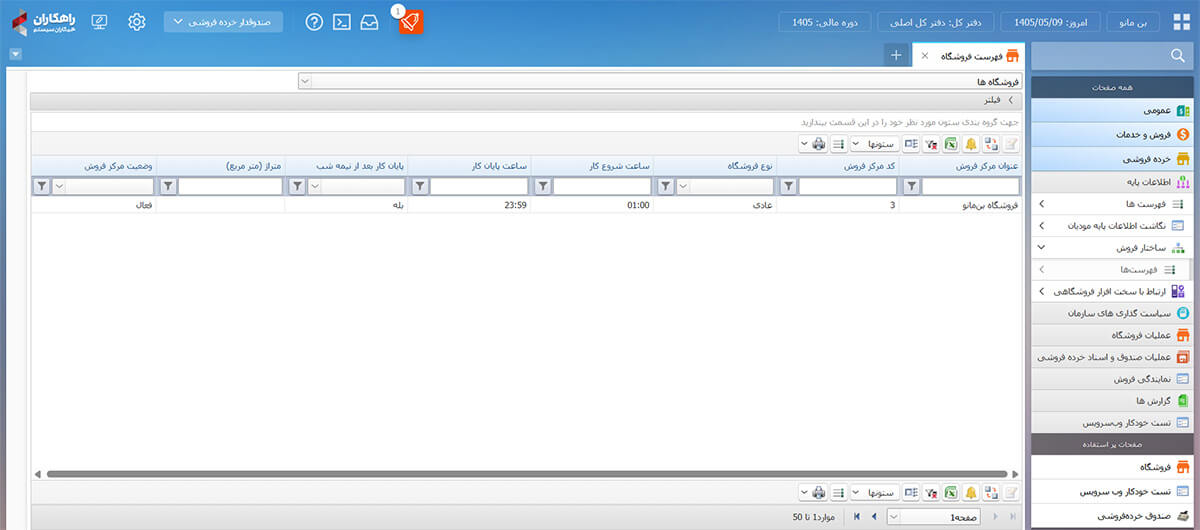
Task: Click the horizontal scrollbar under the grid
Action: [526, 474]
